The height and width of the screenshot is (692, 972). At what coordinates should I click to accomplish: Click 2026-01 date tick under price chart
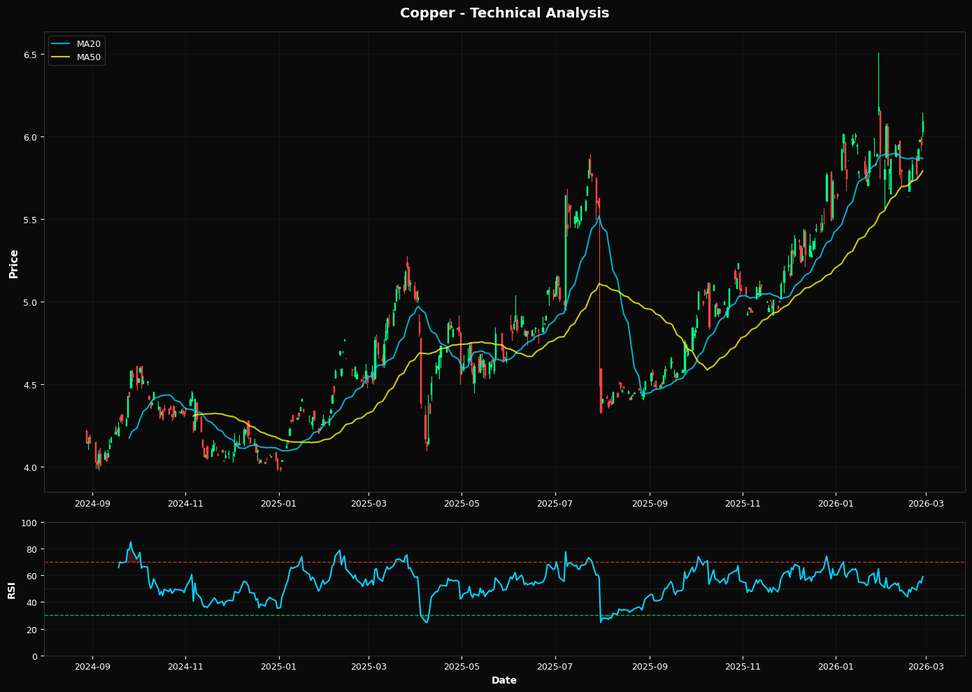[x=836, y=503]
